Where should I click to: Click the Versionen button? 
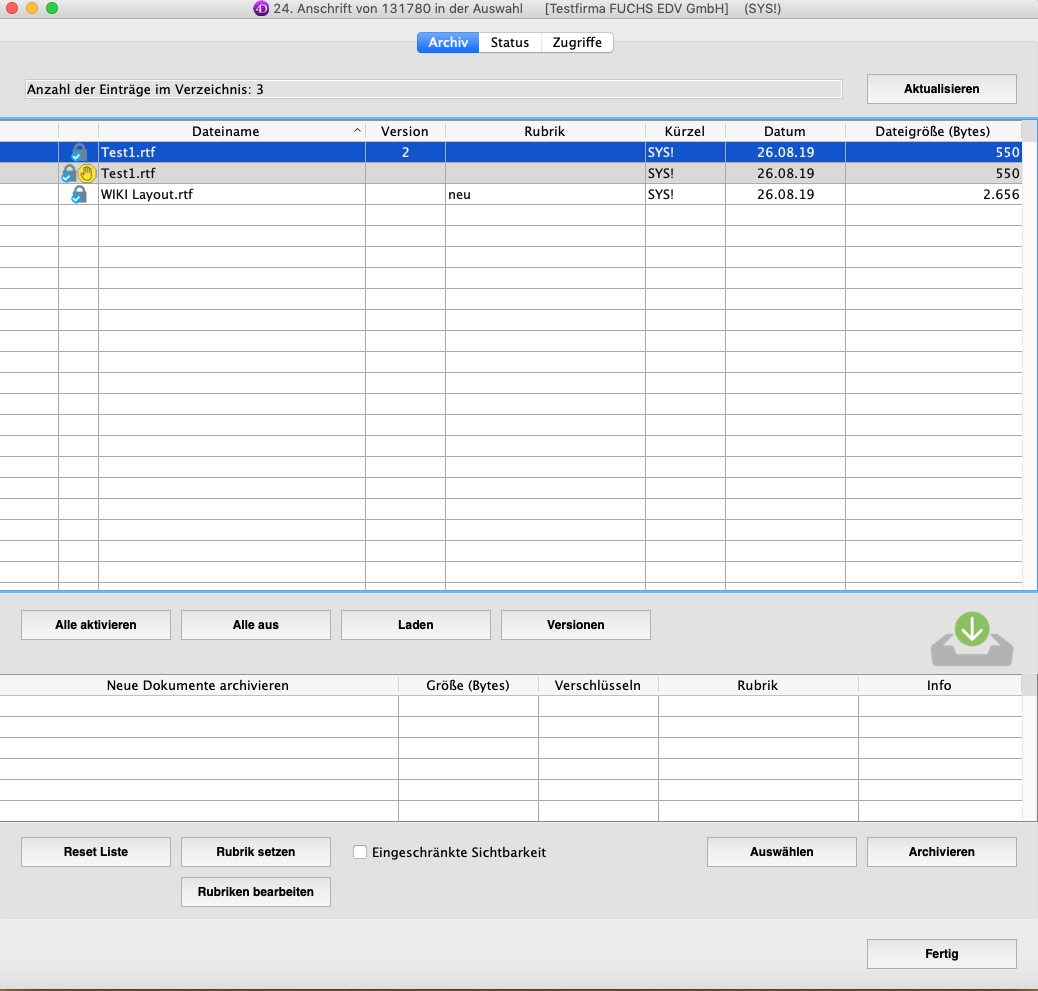[575, 625]
